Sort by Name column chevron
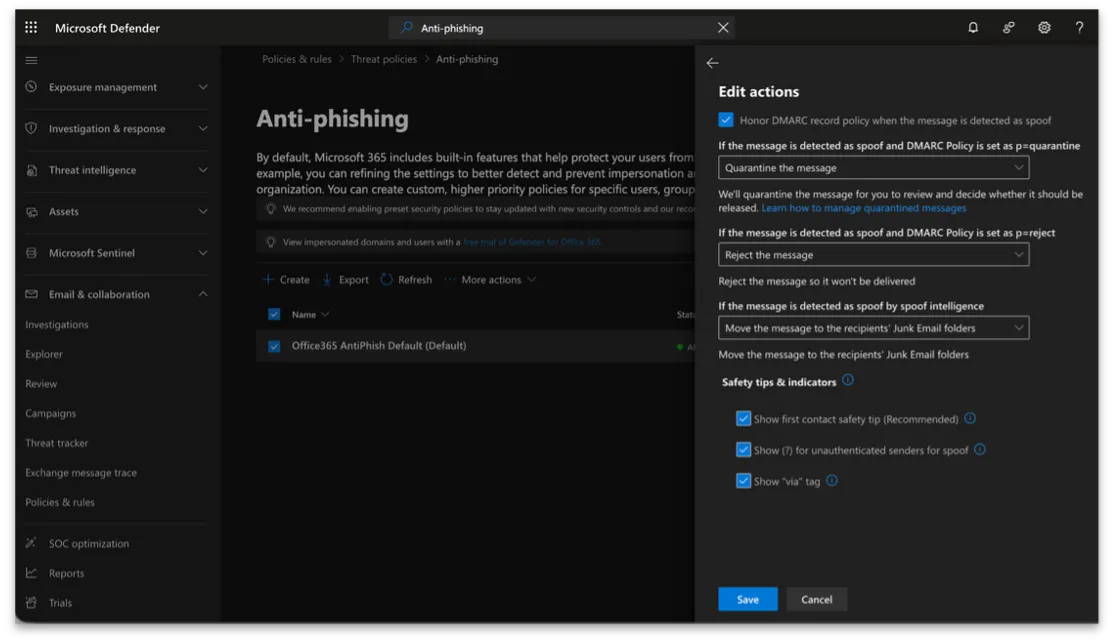 click(325, 315)
